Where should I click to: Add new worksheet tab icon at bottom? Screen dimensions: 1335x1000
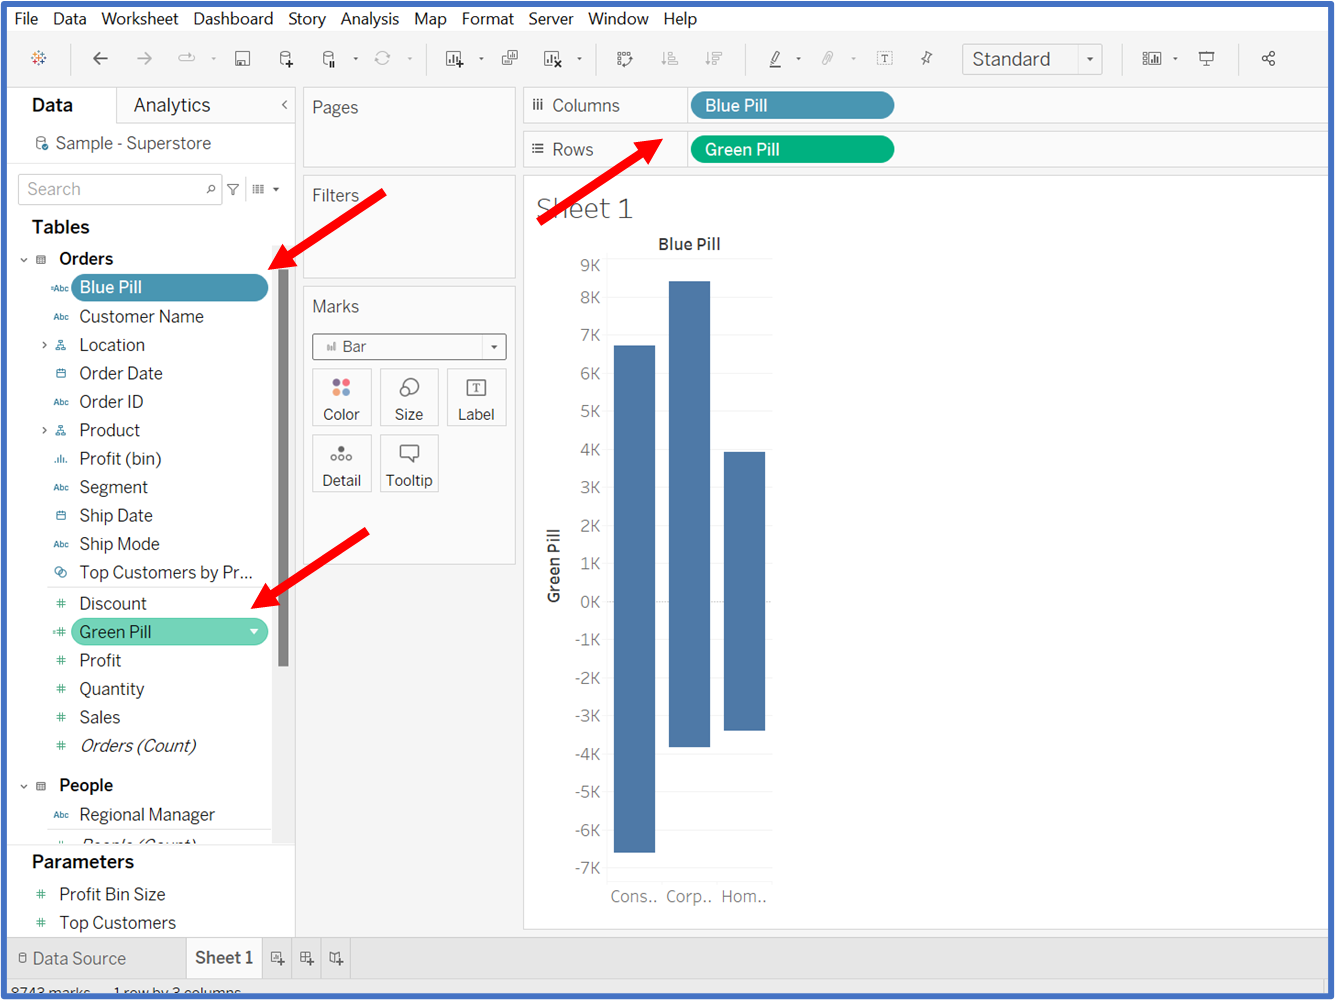click(x=278, y=958)
